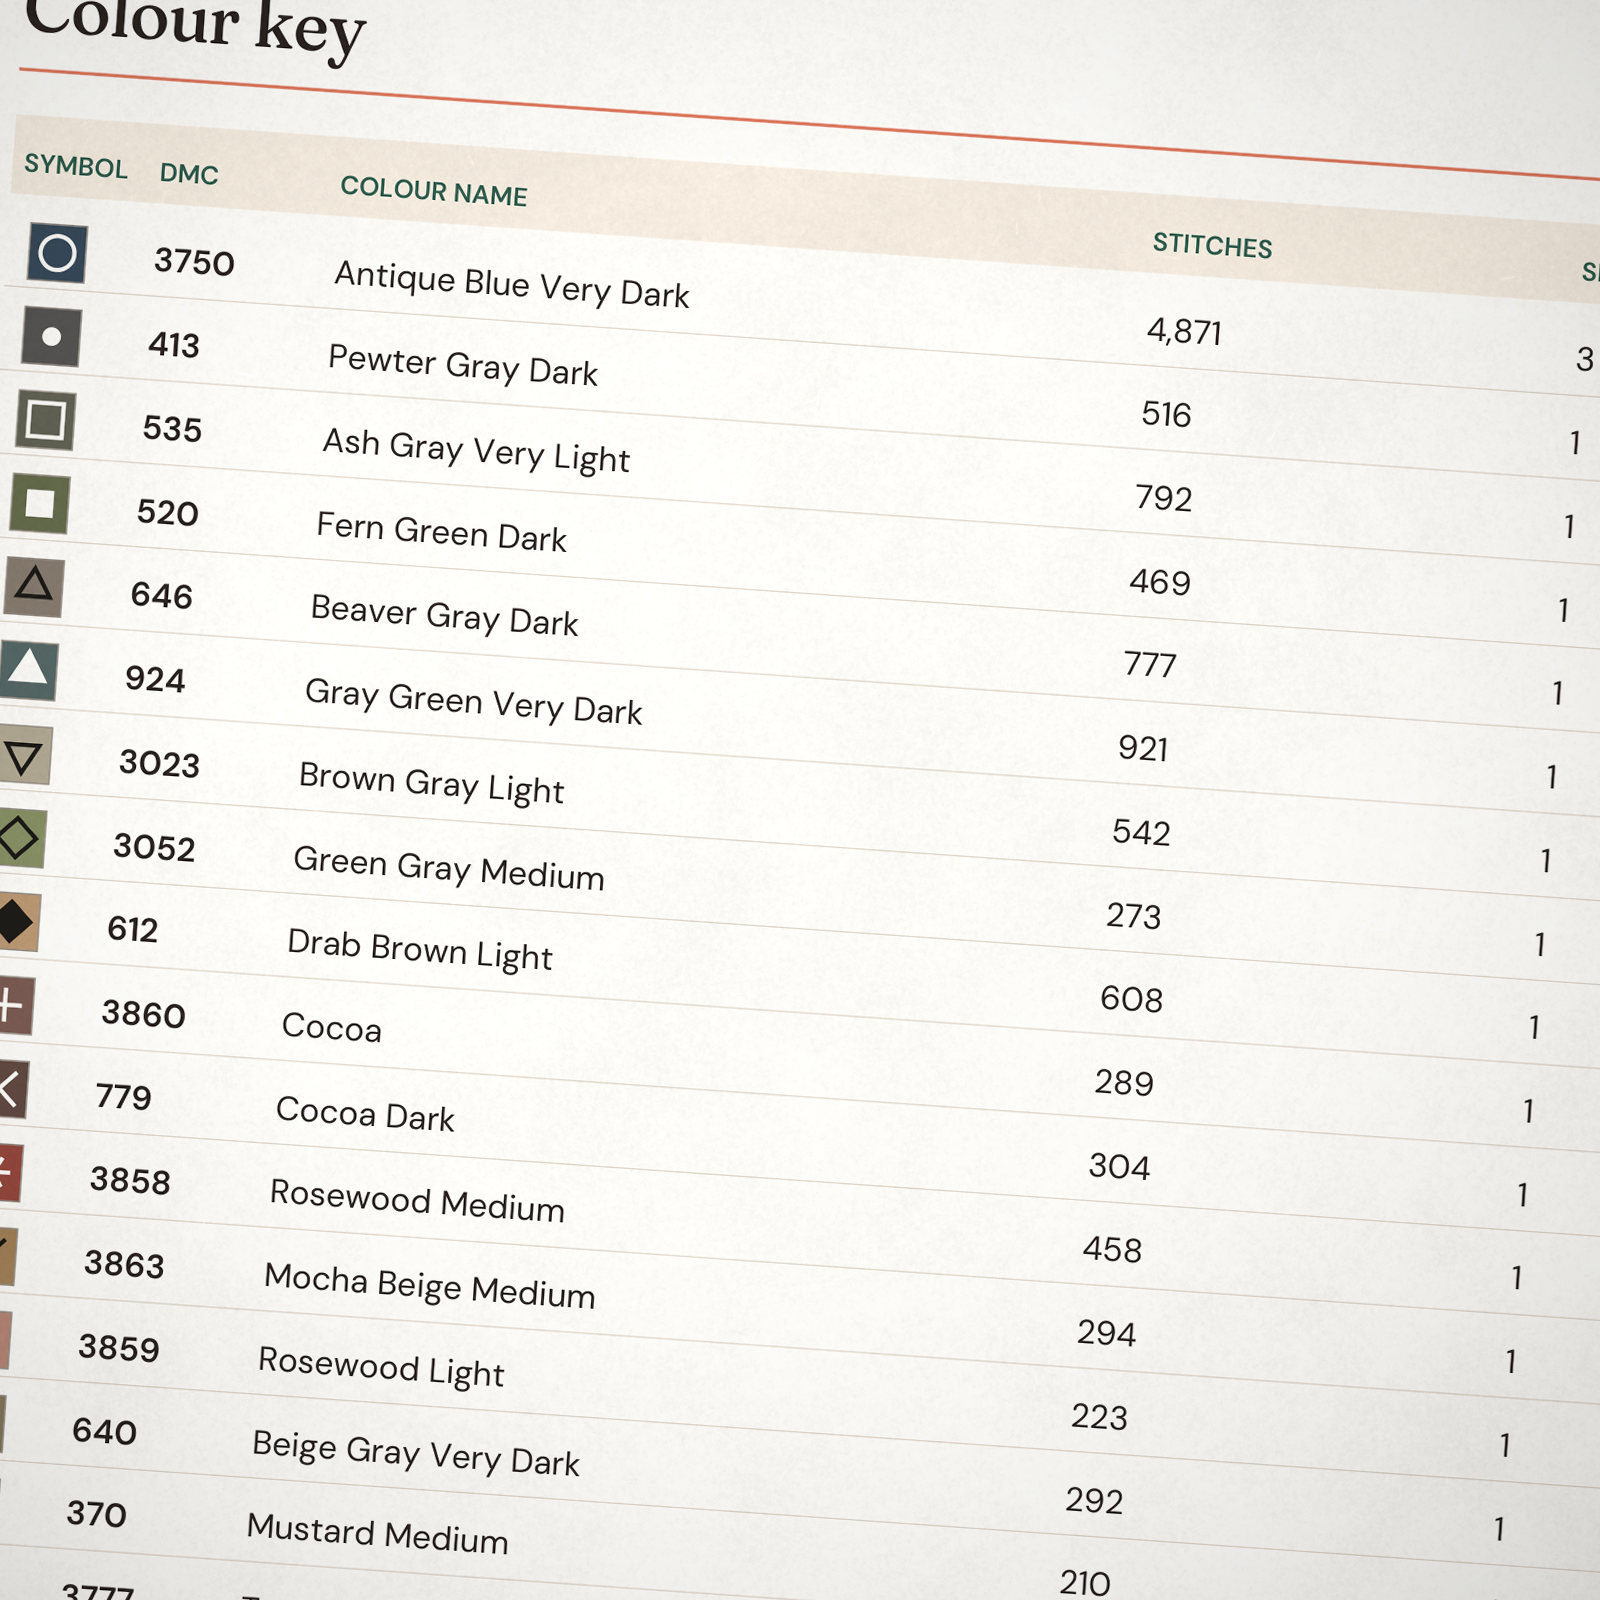Click the DMC code 779
1600x1600 pixels.
[123, 1097]
